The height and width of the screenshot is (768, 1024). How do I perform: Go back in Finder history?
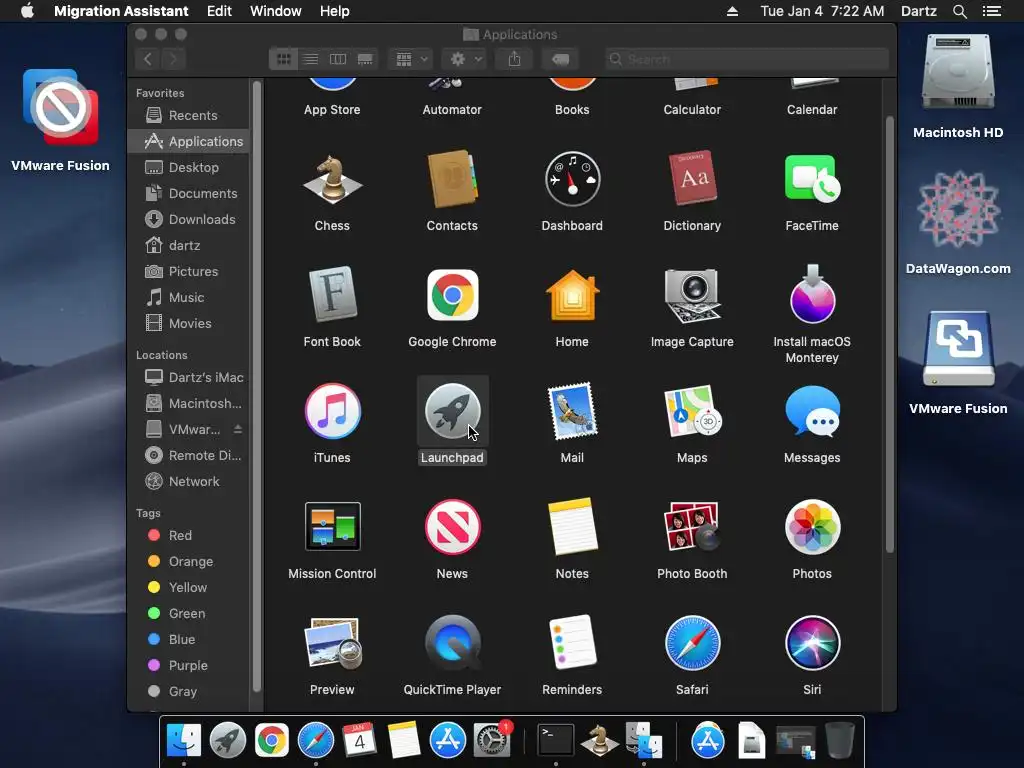[148, 59]
